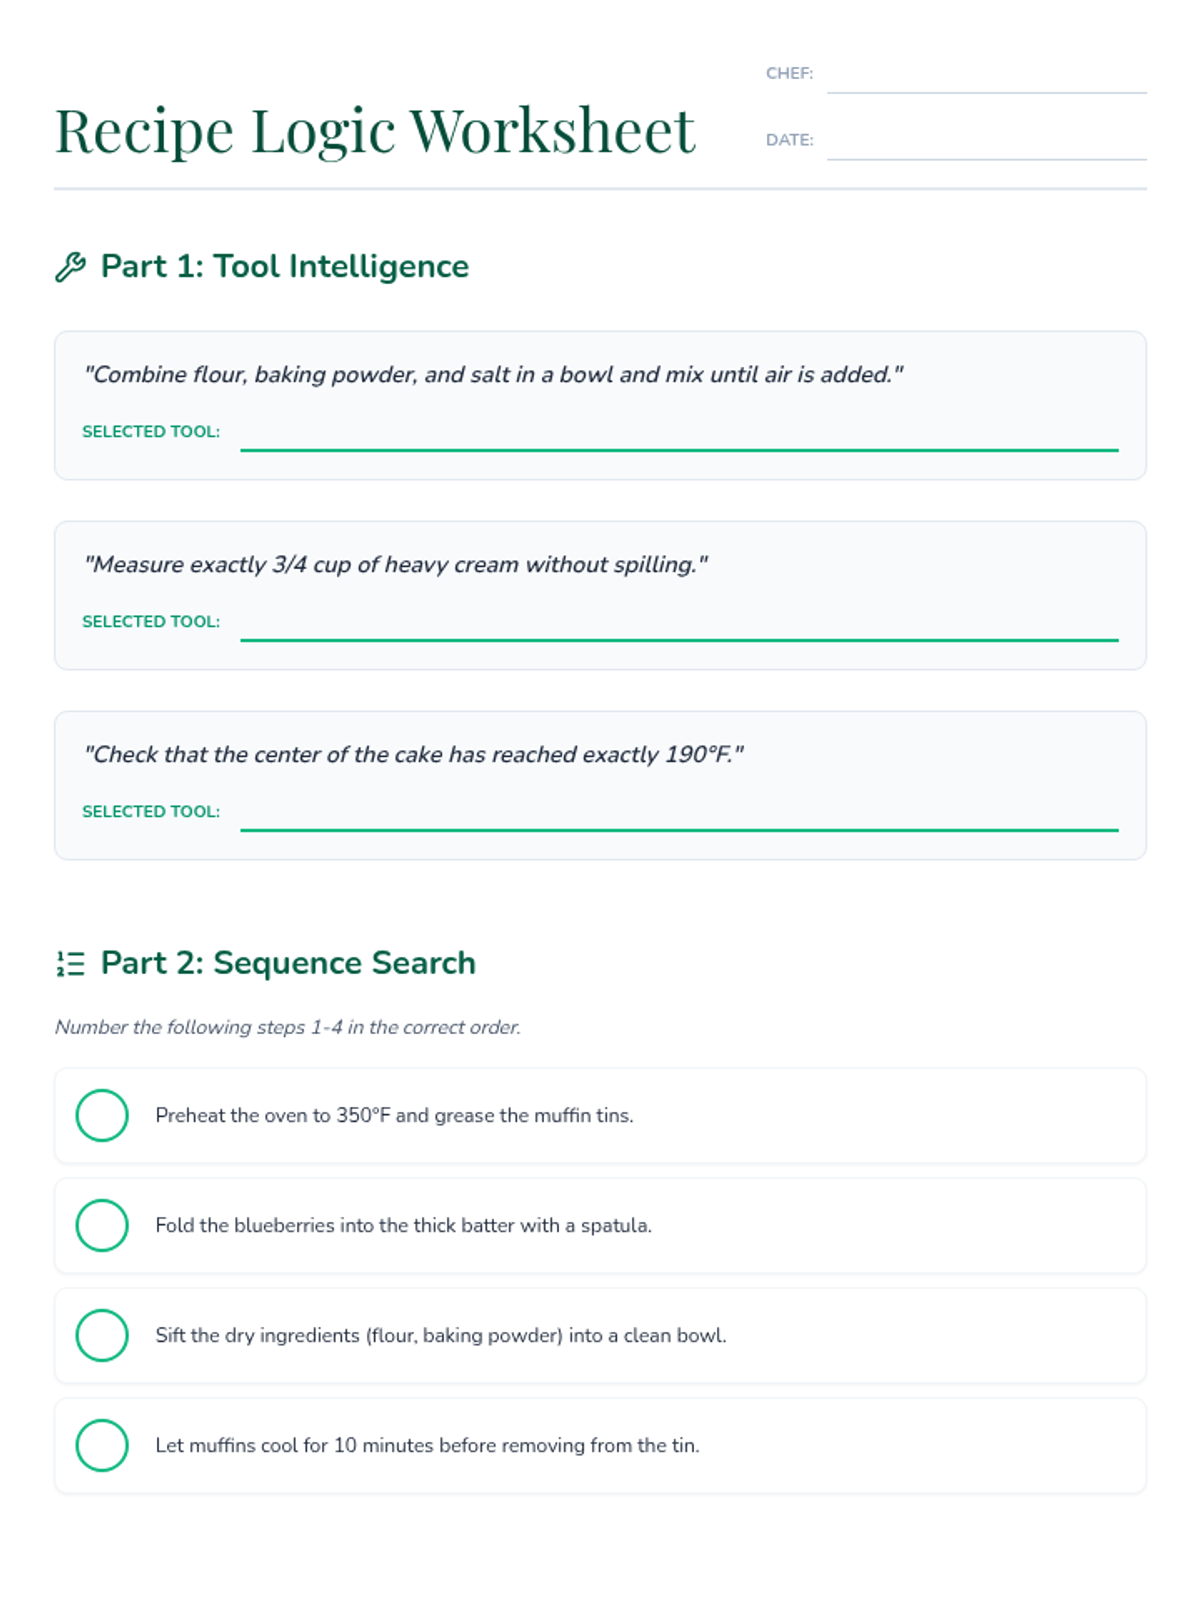
Task: Click the Check that the center prompt text
Action: point(414,755)
